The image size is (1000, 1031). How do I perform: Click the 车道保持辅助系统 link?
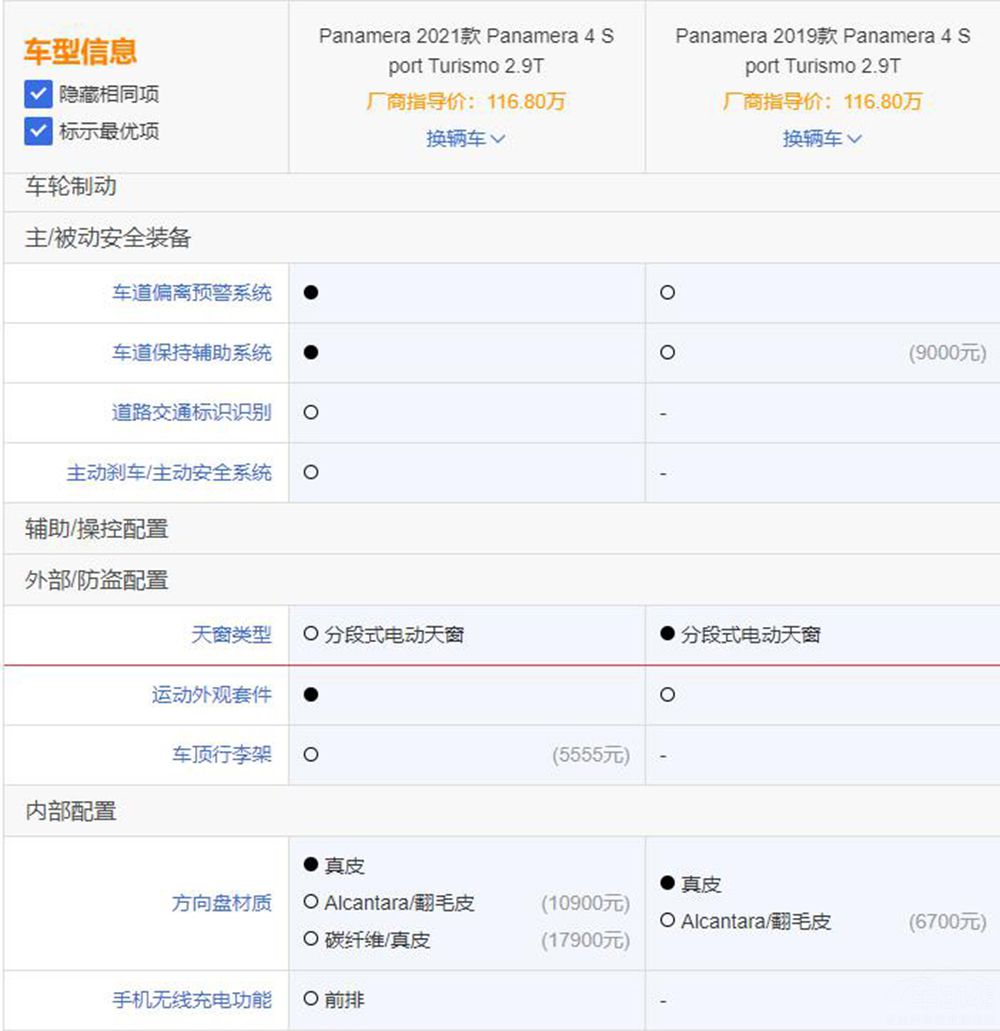[191, 353]
